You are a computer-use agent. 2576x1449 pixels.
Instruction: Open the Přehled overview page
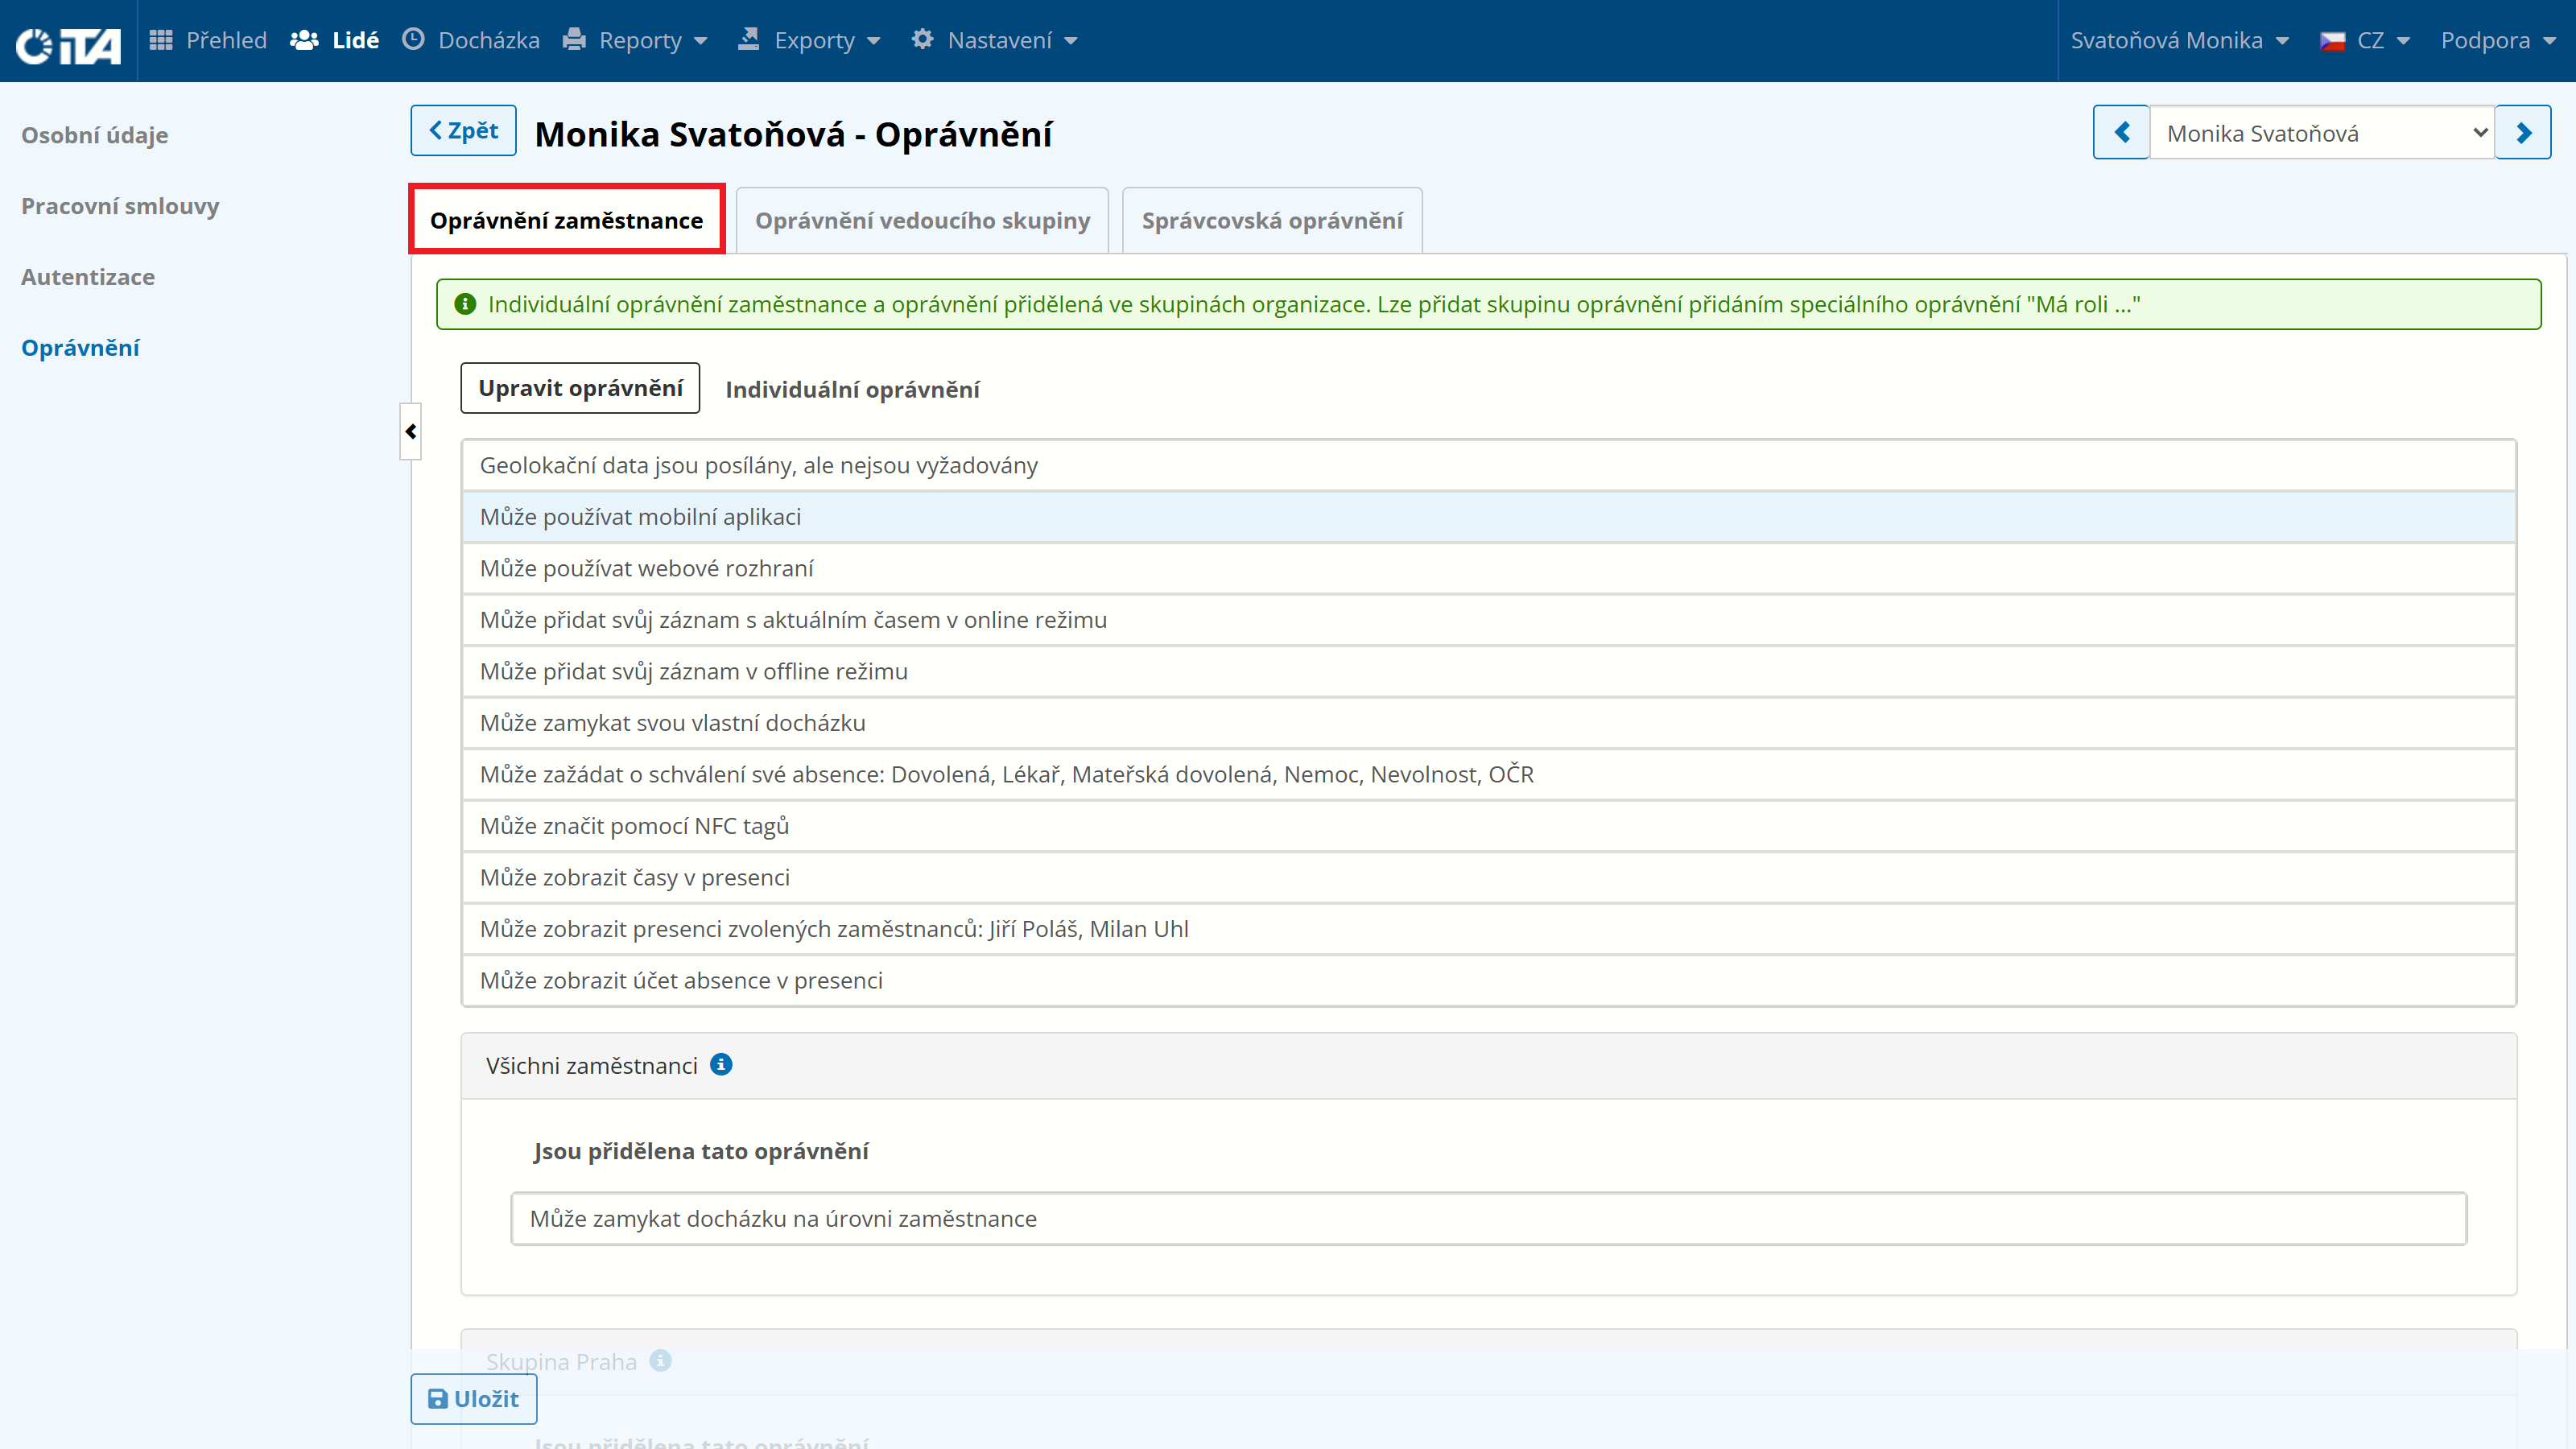[208, 40]
